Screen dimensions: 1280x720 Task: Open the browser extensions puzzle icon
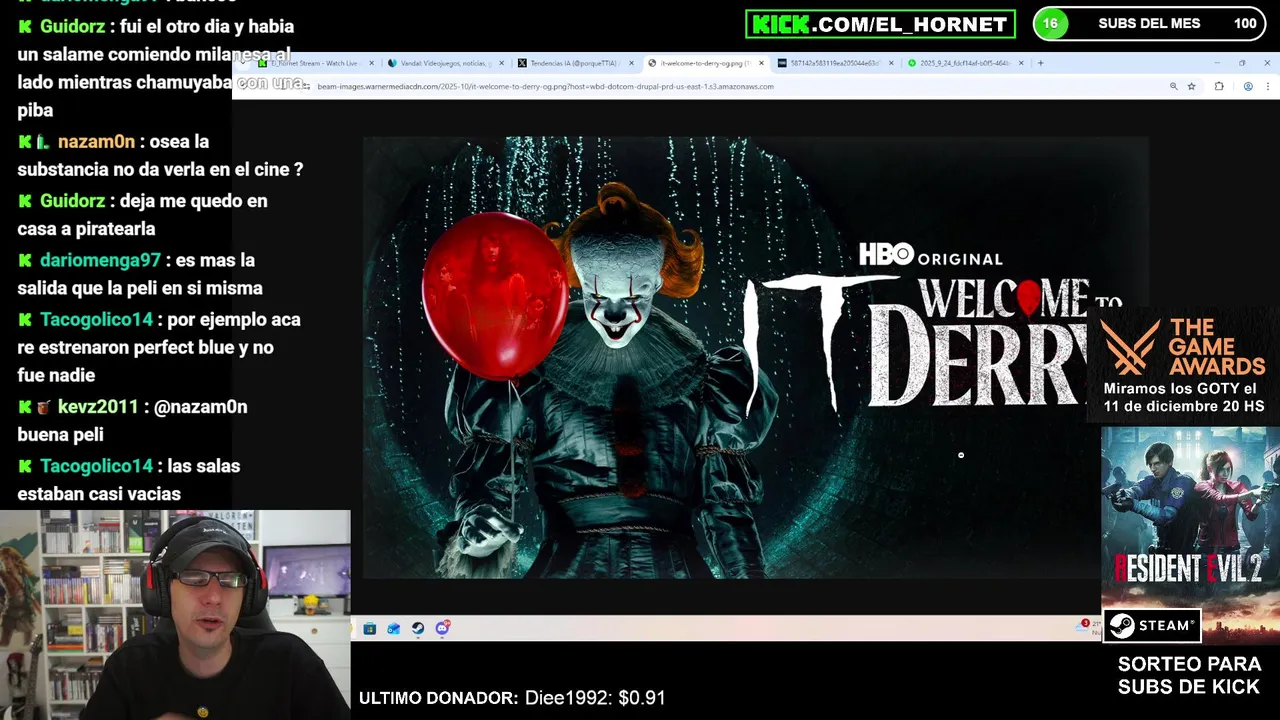pyautogui.click(x=1218, y=86)
